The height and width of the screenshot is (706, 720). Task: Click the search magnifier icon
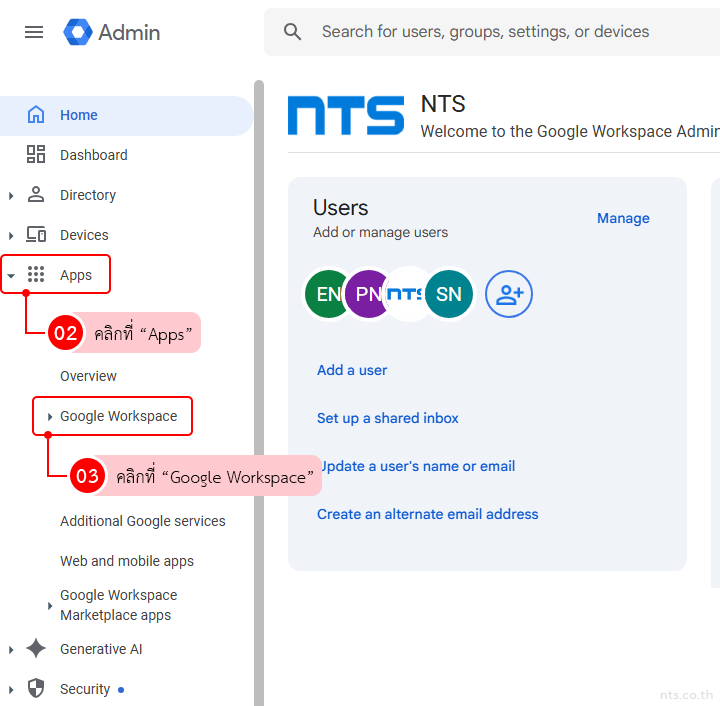pyautogui.click(x=292, y=32)
